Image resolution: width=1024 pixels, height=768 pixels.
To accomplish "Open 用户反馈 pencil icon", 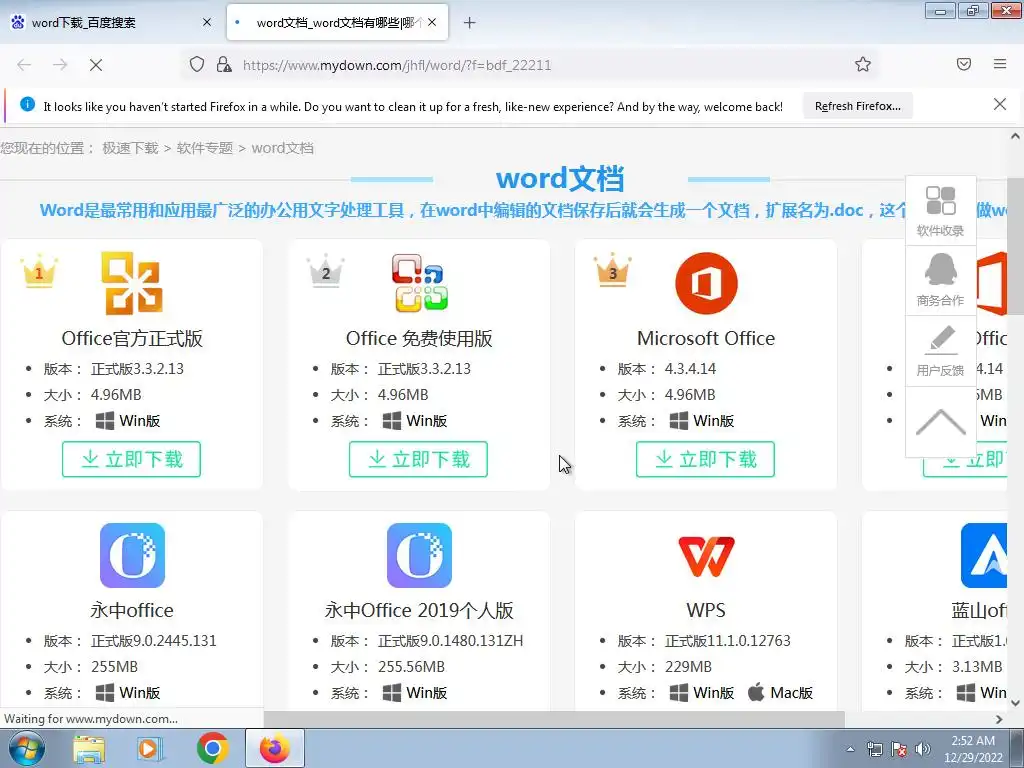I will point(940,351).
